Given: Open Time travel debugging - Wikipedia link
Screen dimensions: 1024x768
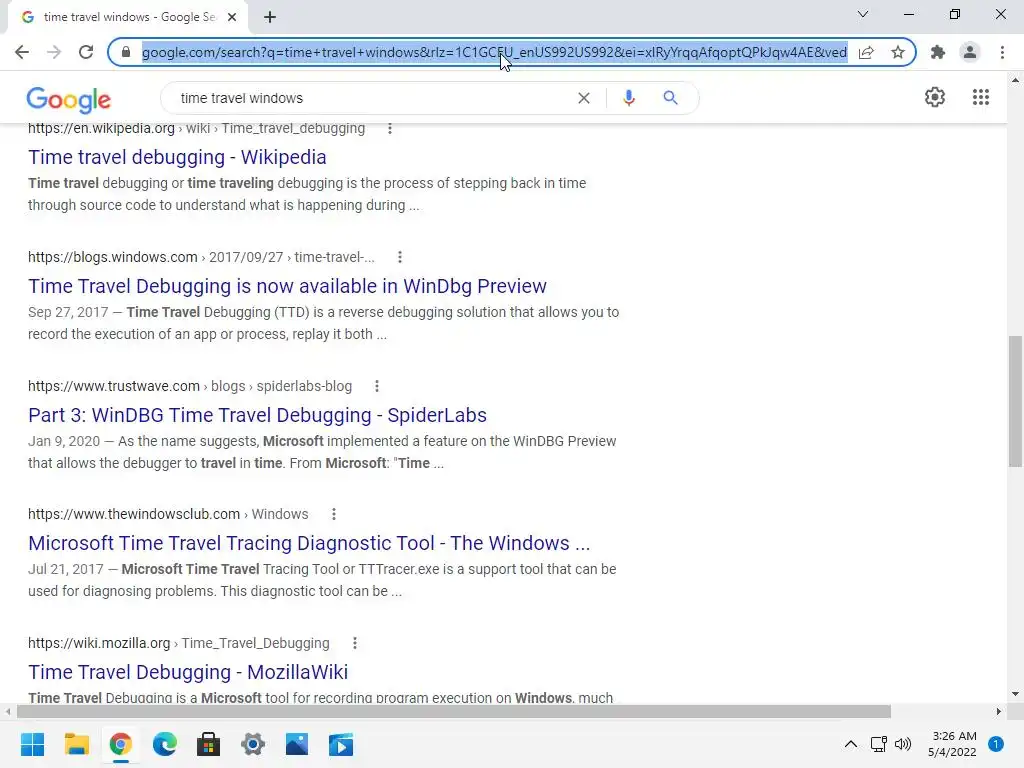Looking at the screenshot, I should coord(177,157).
